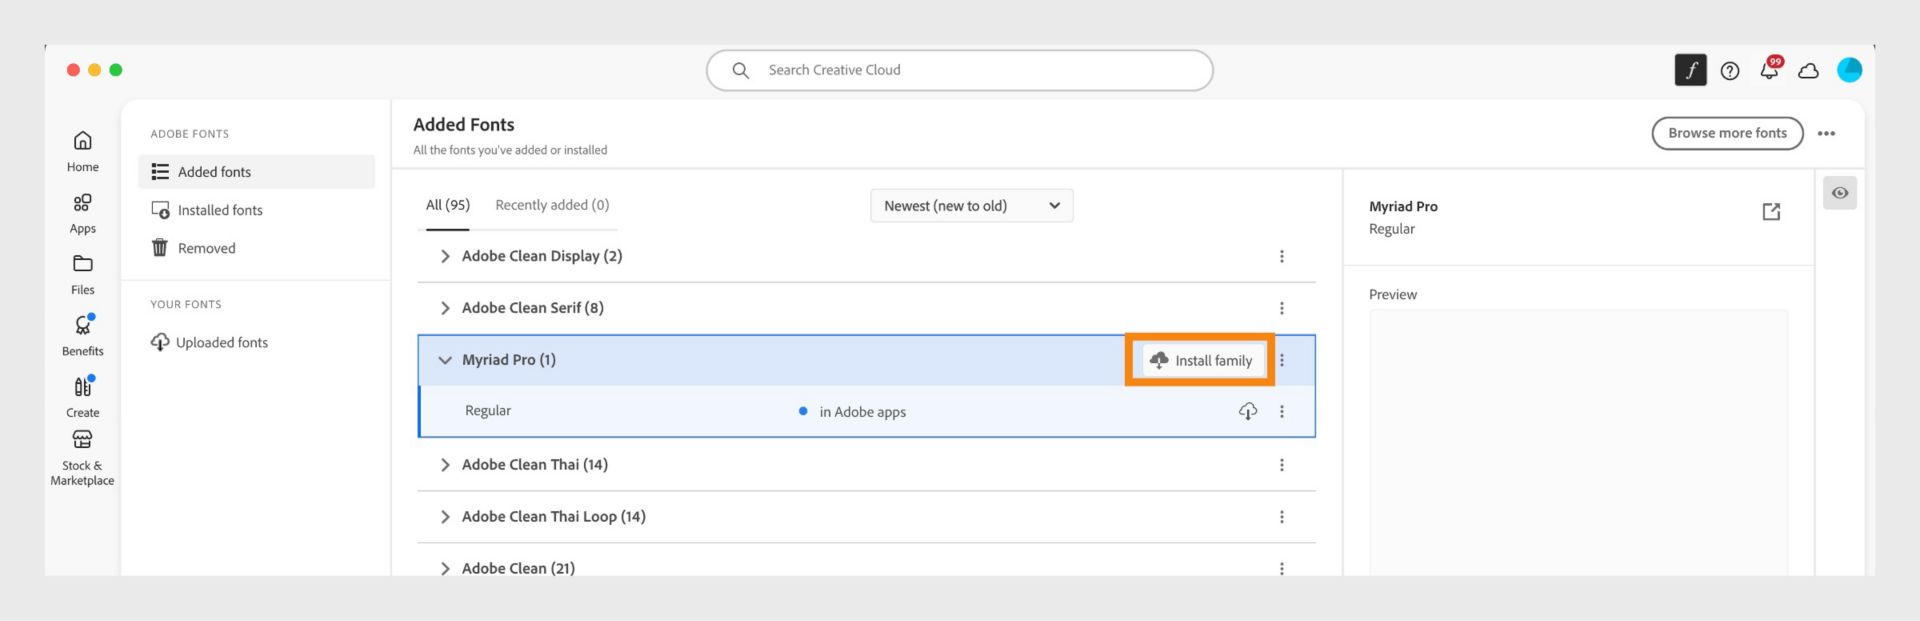Click the cloud sync status icon

(1808, 71)
